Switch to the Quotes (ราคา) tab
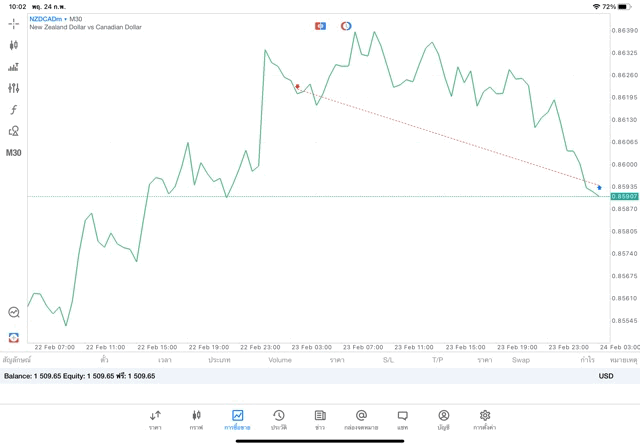Screen dimensions: 640x447 coord(155,419)
